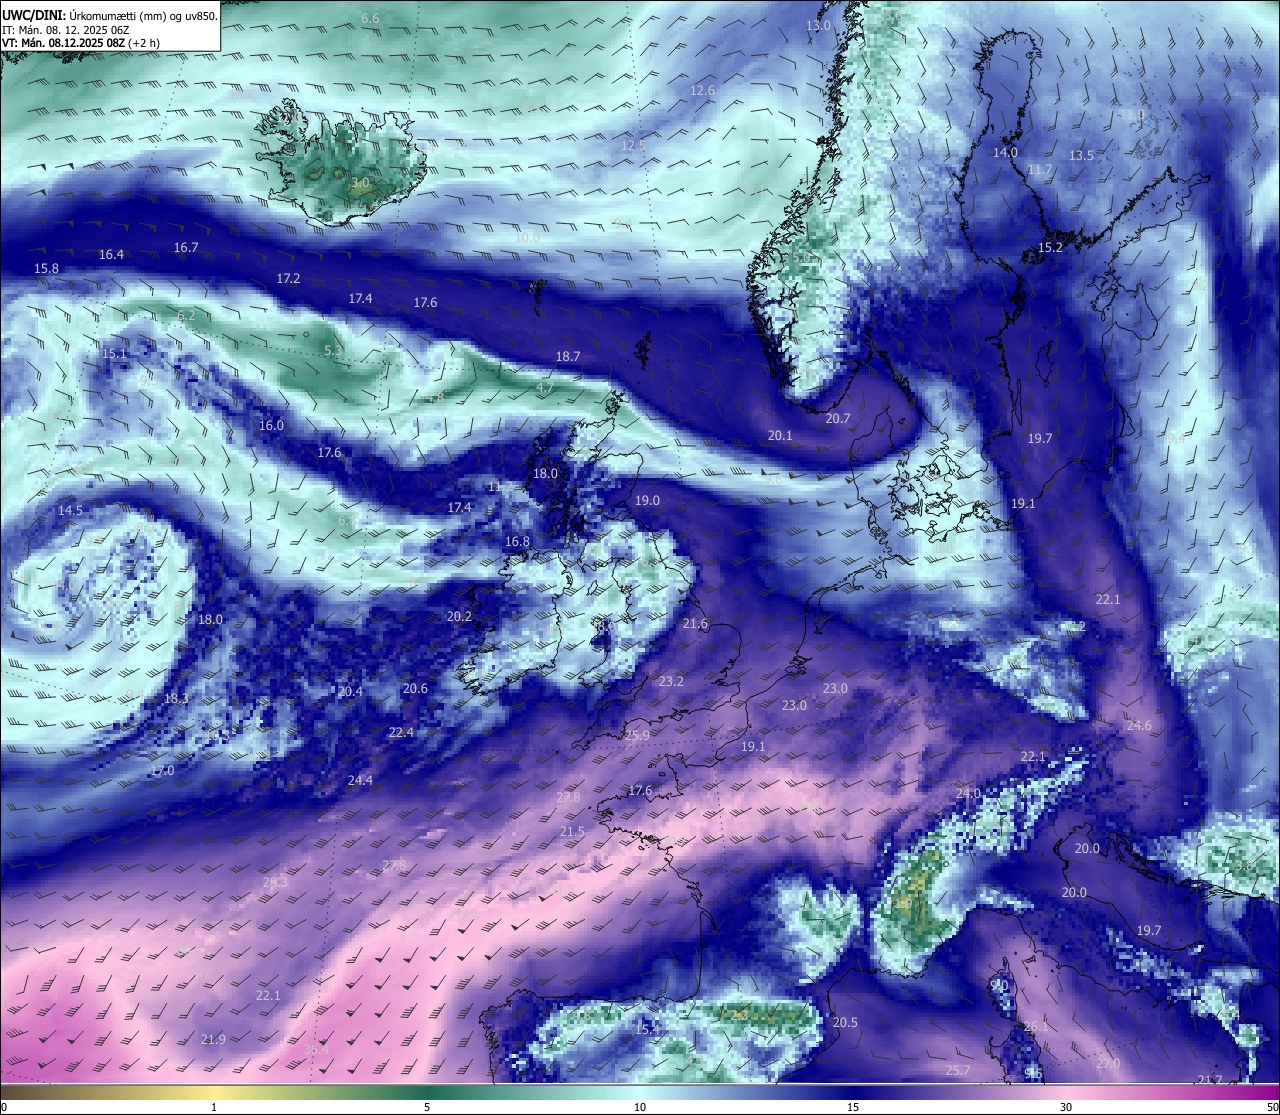Viewport: 1280px width, 1115px height.
Task: Click the 17.0 value on the map
Action: (x=162, y=771)
